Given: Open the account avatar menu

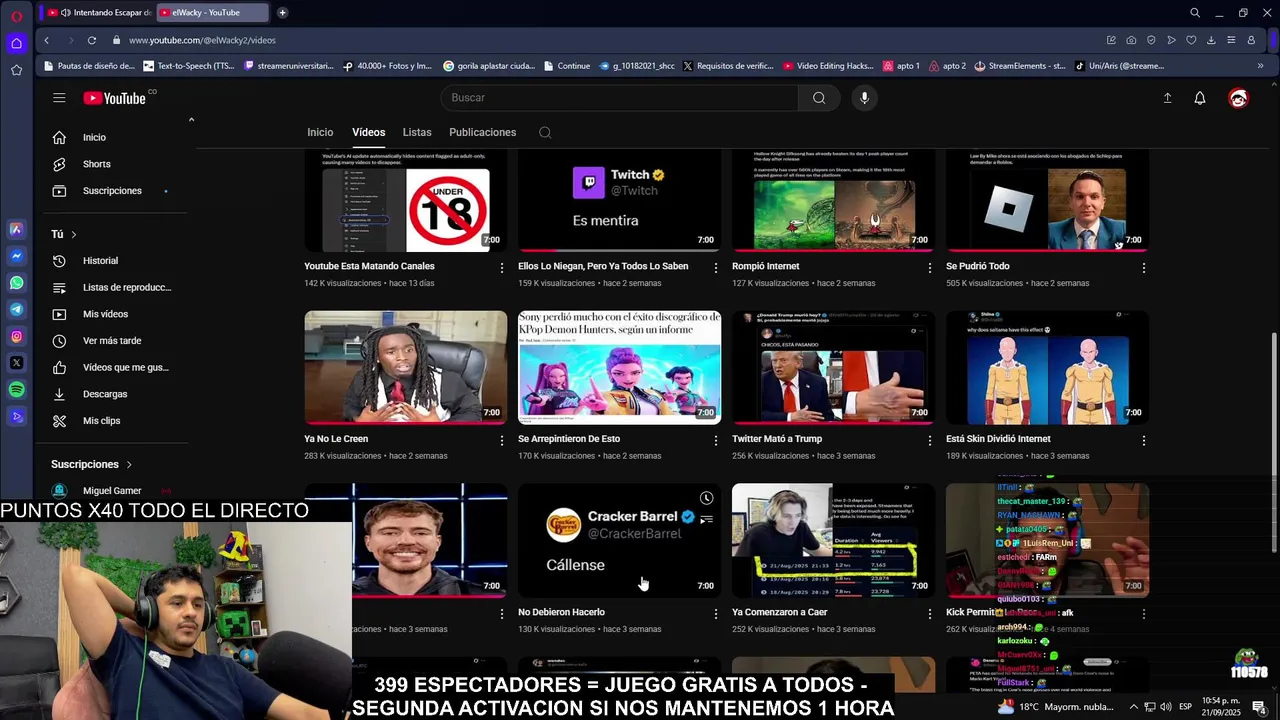Looking at the screenshot, I should tap(1238, 98).
